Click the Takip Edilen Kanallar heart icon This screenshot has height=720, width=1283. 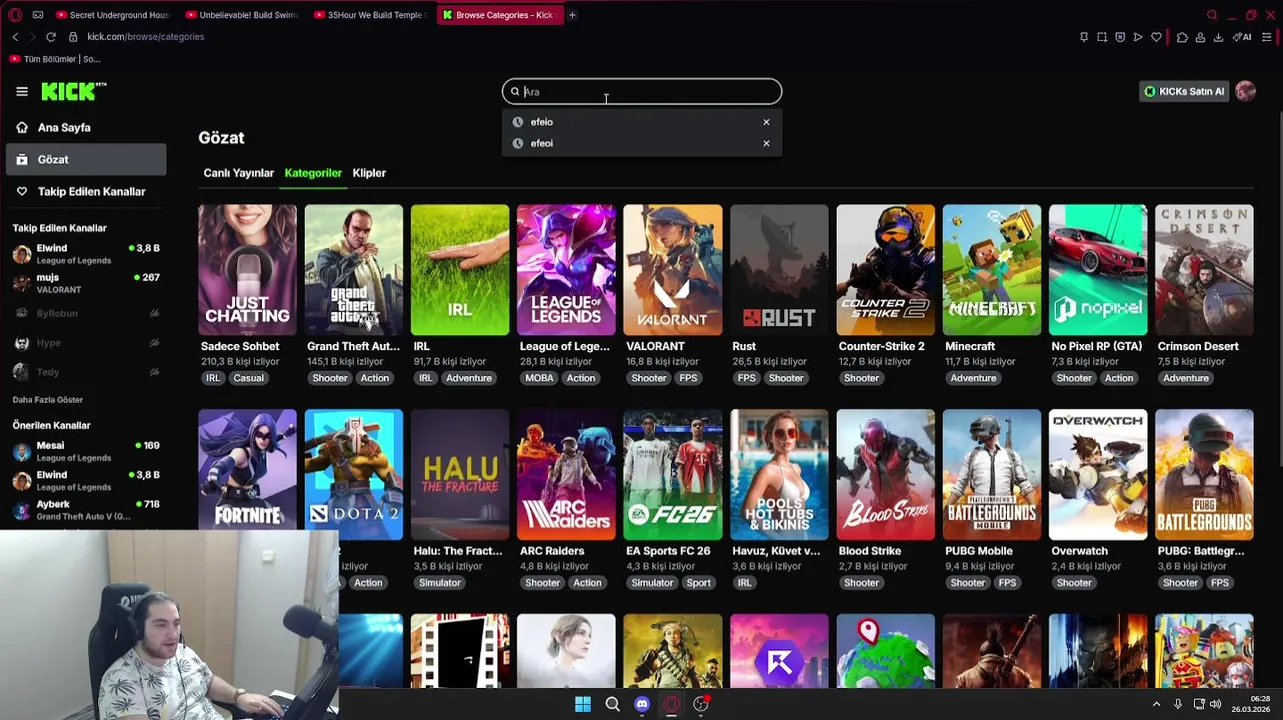[x=22, y=192]
